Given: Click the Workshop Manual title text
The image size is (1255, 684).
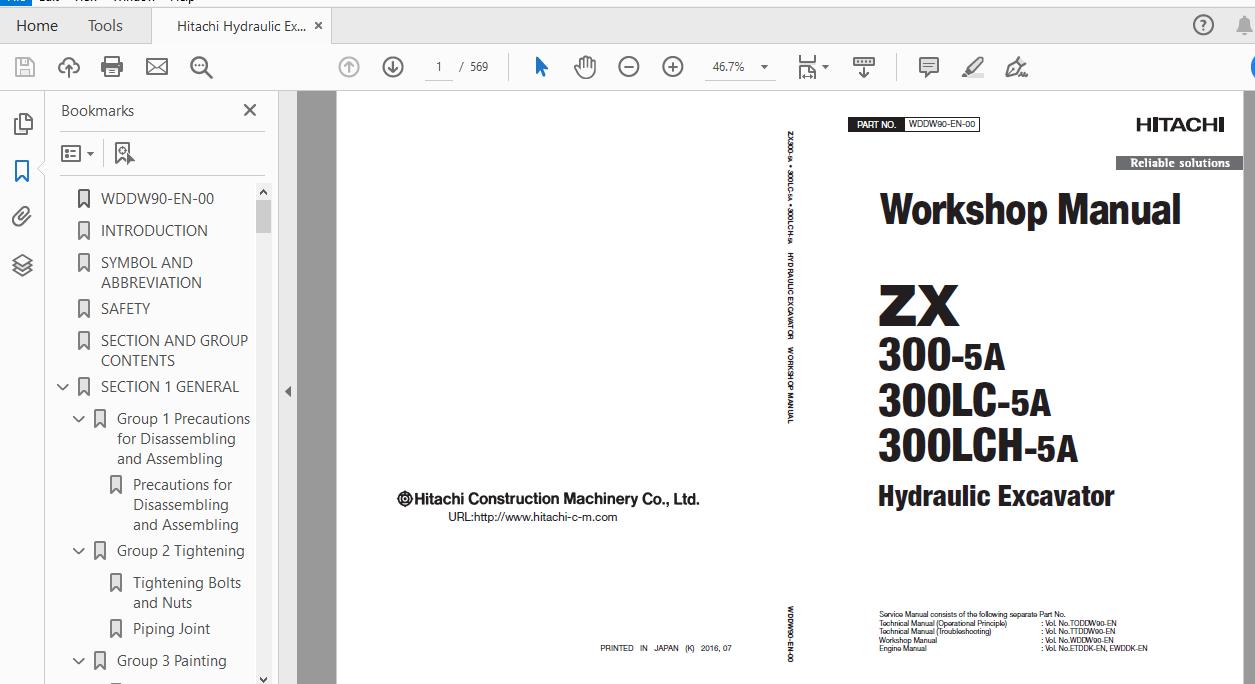Looking at the screenshot, I should pyautogui.click(x=1030, y=209).
